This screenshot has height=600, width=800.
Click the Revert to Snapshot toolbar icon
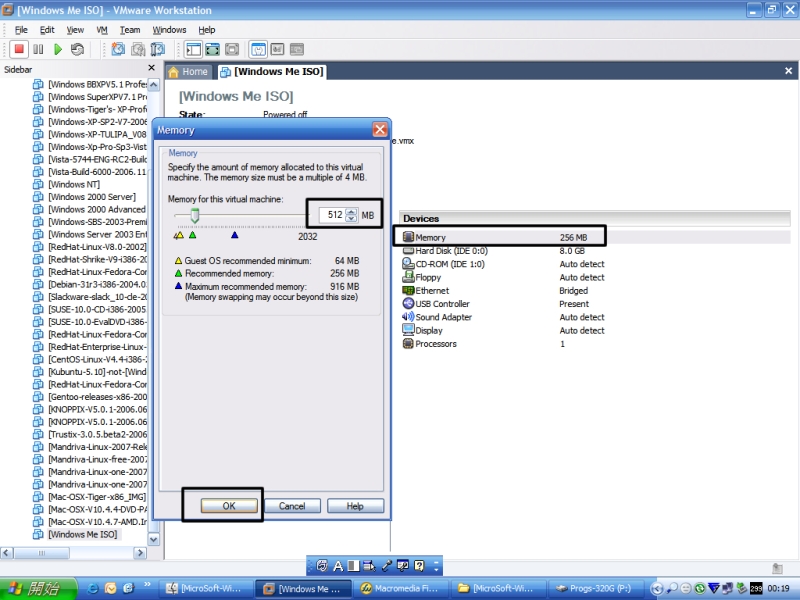[x=138, y=49]
